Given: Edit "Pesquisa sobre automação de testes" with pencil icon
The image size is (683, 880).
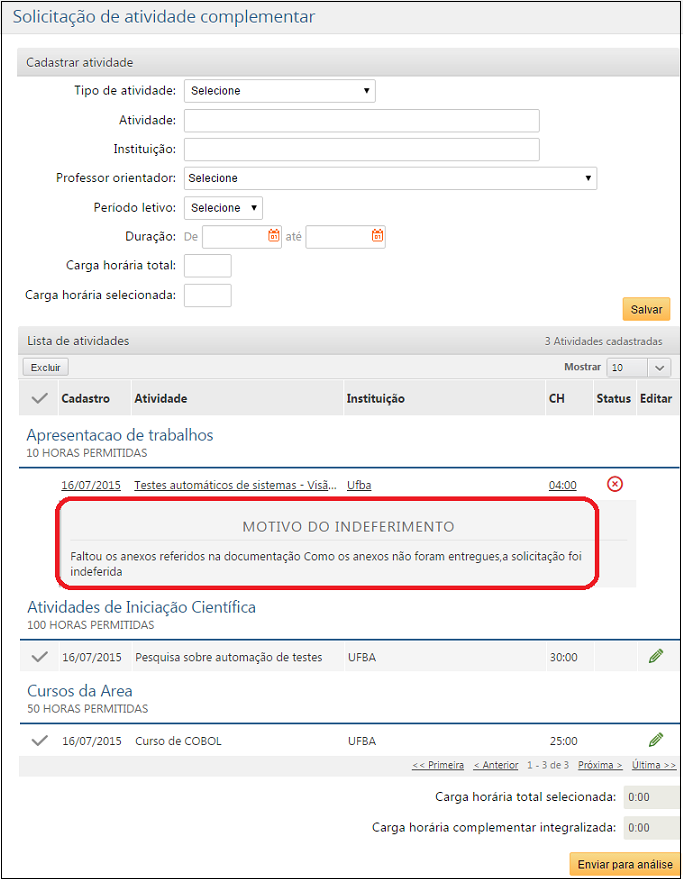Looking at the screenshot, I should tap(655, 656).
